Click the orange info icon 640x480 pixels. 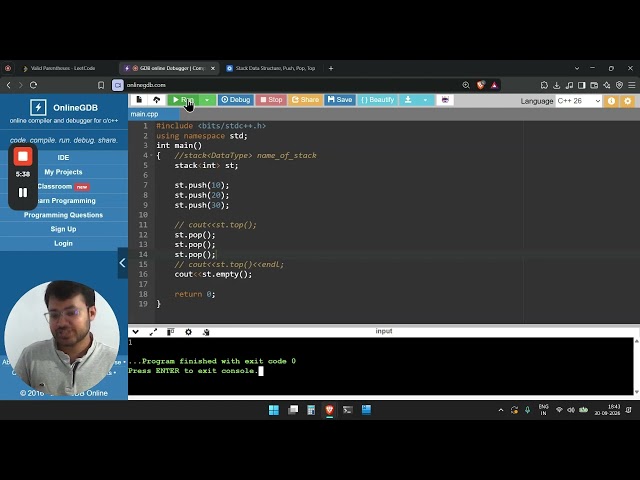click(x=611, y=101)
